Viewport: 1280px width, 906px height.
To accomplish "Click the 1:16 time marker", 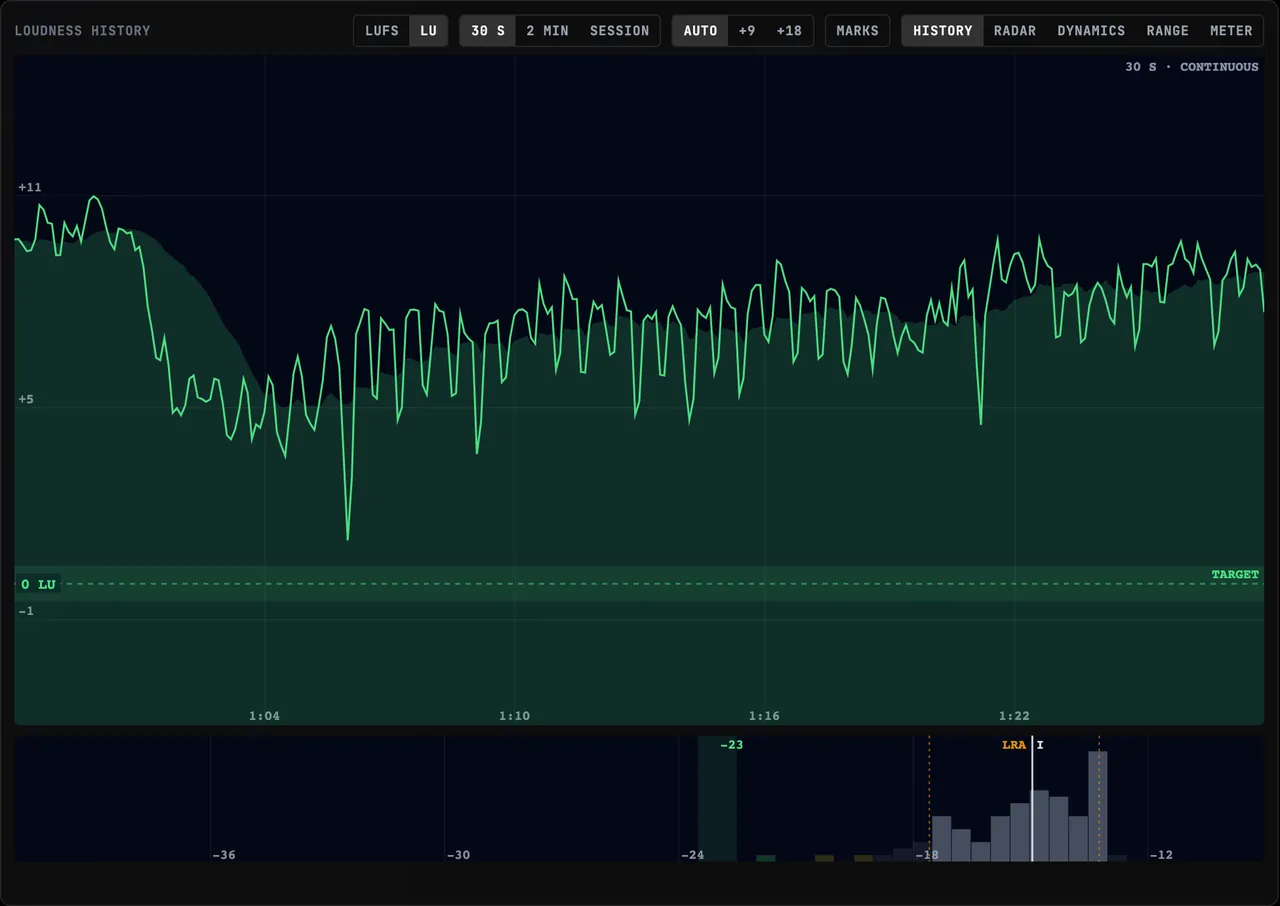I will coord(764,715).
